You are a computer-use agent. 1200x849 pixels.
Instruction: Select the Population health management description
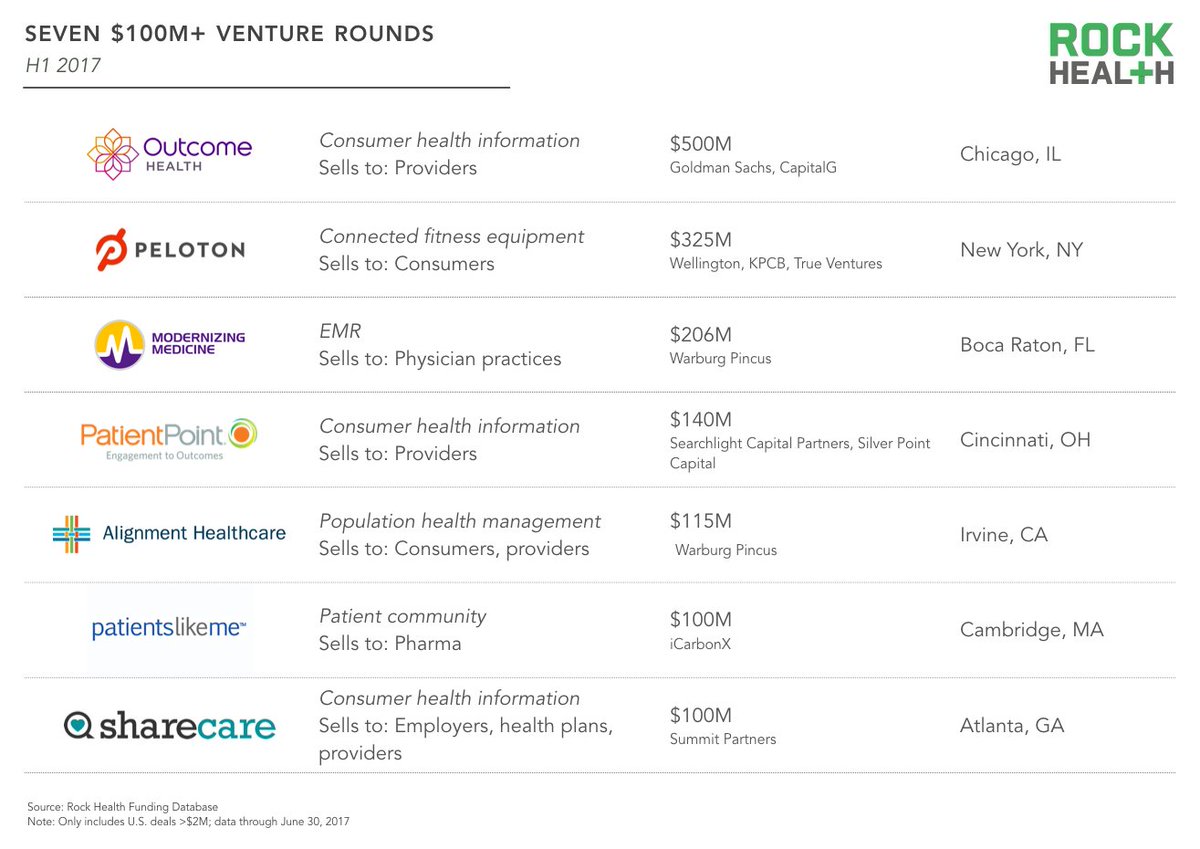point(460,522)
